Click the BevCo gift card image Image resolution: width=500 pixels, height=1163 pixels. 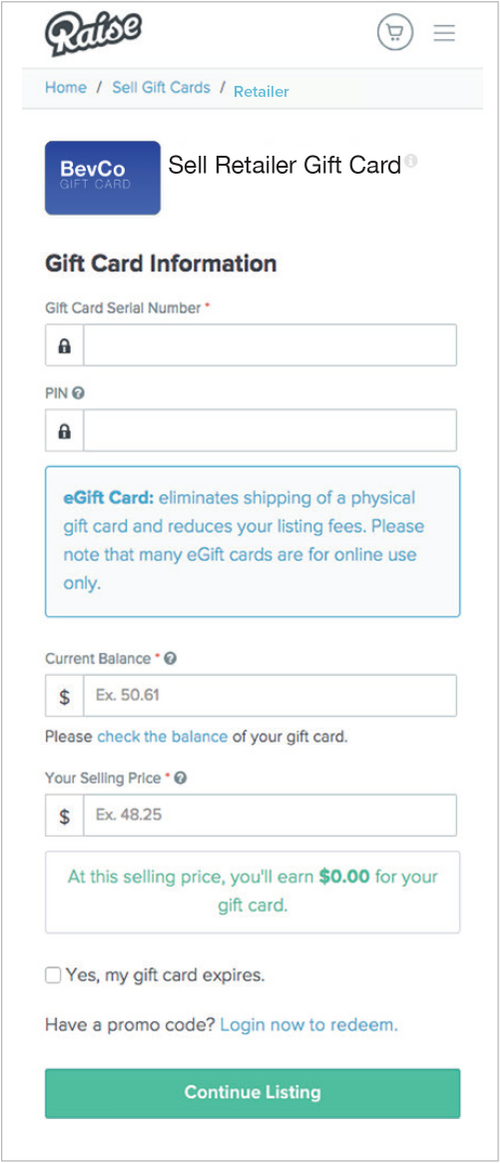[x=102, y=178]
